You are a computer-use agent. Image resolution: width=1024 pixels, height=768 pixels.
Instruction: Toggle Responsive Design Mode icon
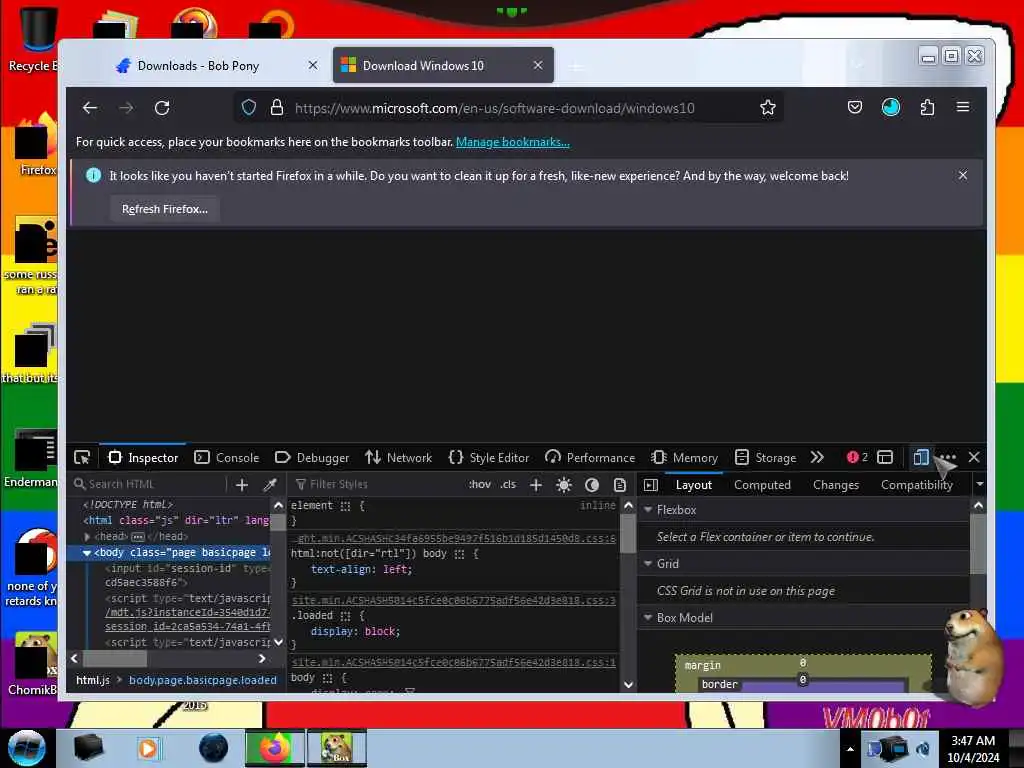click(921, 457)
